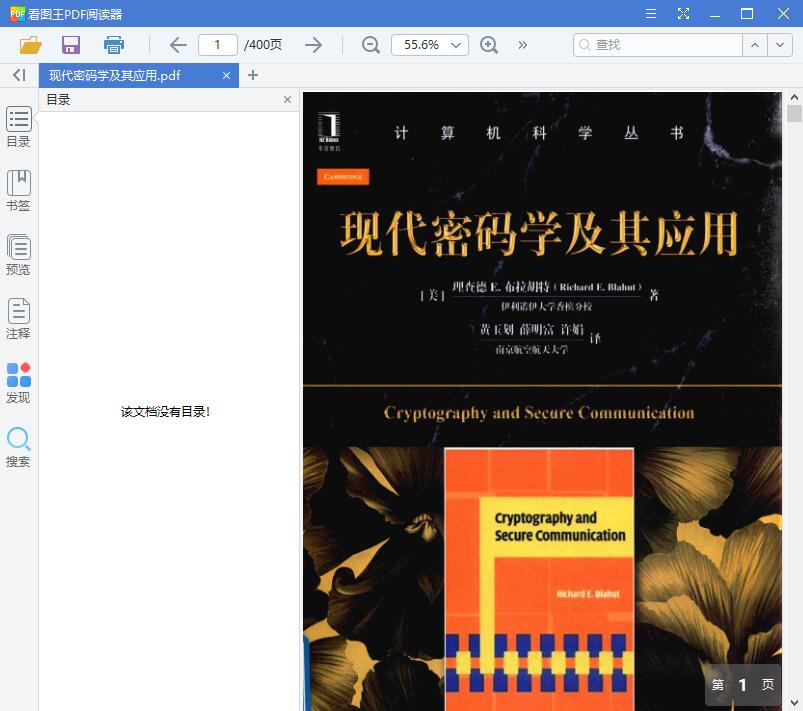This screenshot has height=711, width=803.
Task: Select the 现代密码学及其应用.pdf tab
Action: [115, 76]
